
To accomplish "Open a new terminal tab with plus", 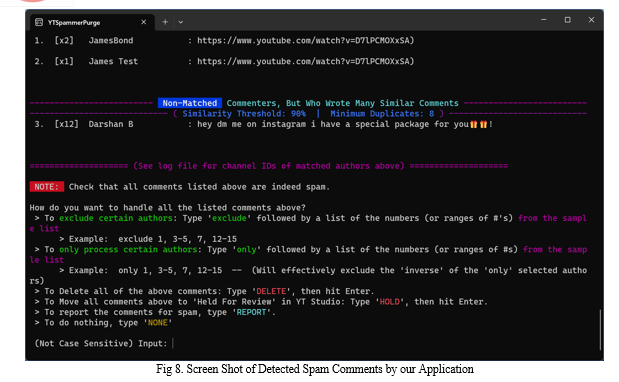I will coord(165,22).
